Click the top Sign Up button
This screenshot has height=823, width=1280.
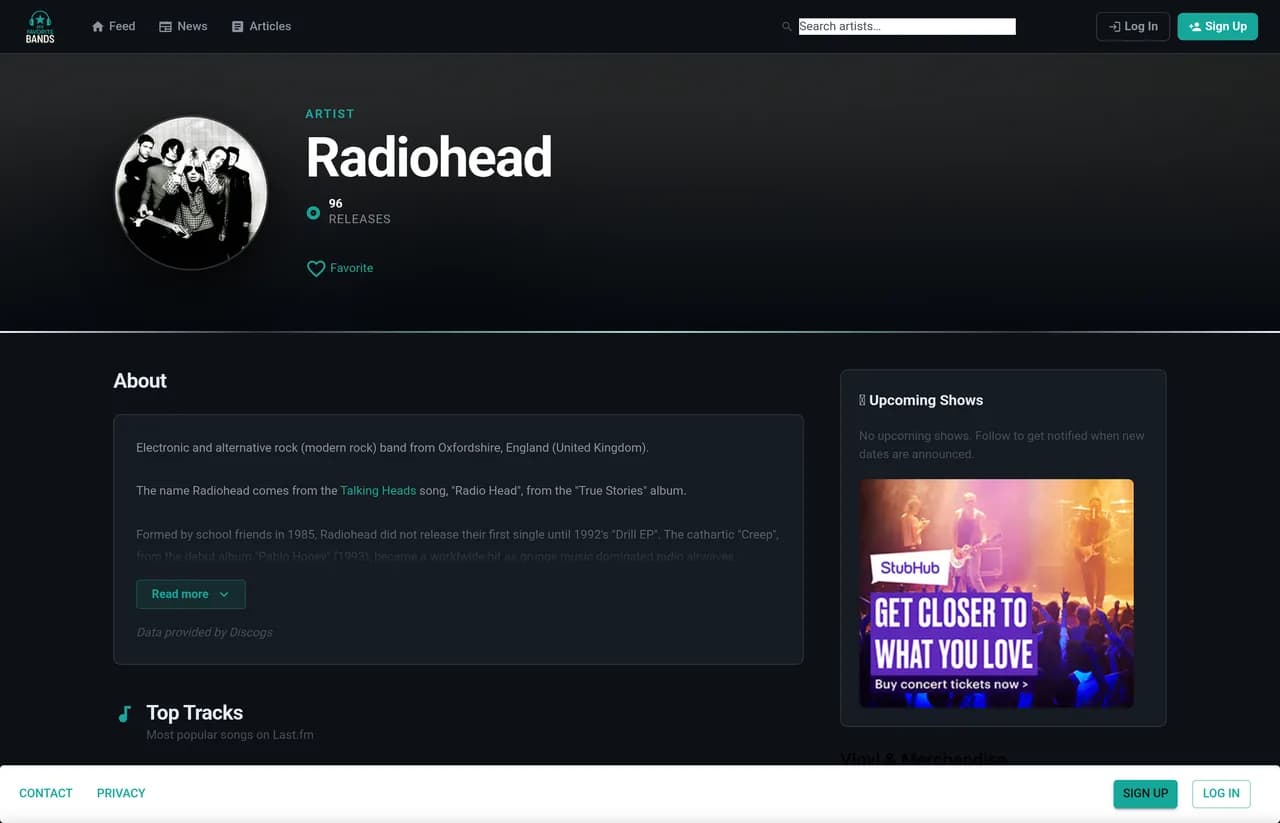coord(1217,27)
